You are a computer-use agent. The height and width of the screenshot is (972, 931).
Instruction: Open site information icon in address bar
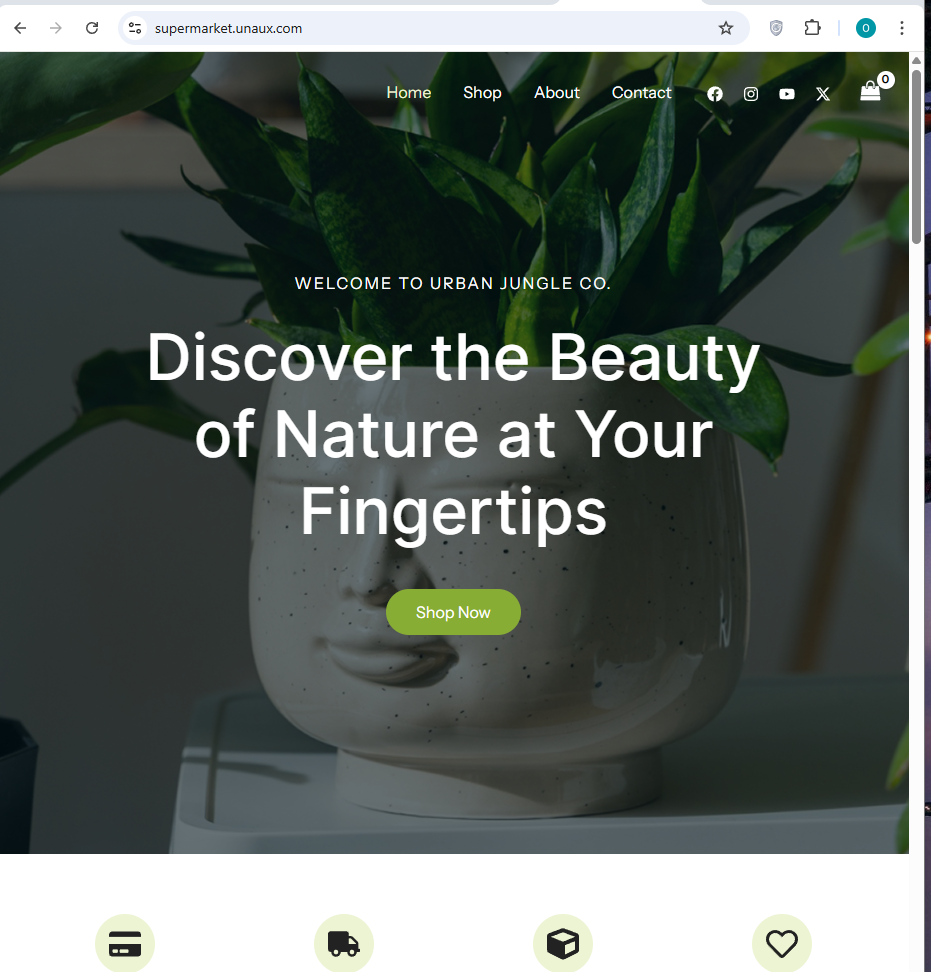coord(135,28)
